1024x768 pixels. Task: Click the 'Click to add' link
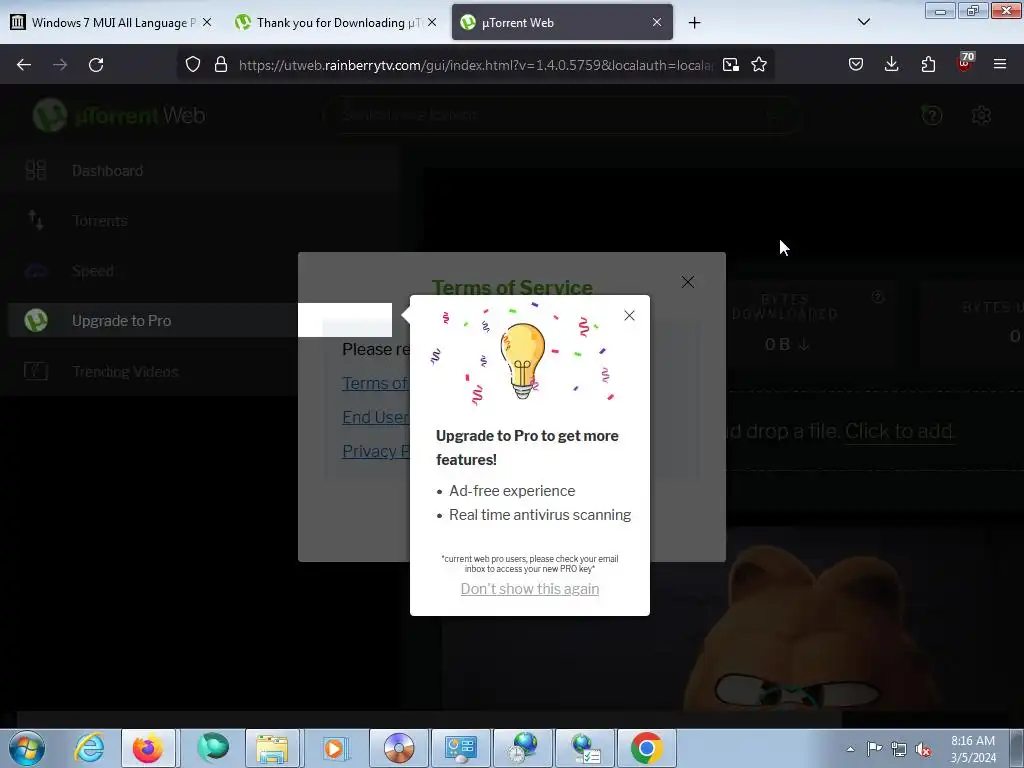click(x=900, y=431)
